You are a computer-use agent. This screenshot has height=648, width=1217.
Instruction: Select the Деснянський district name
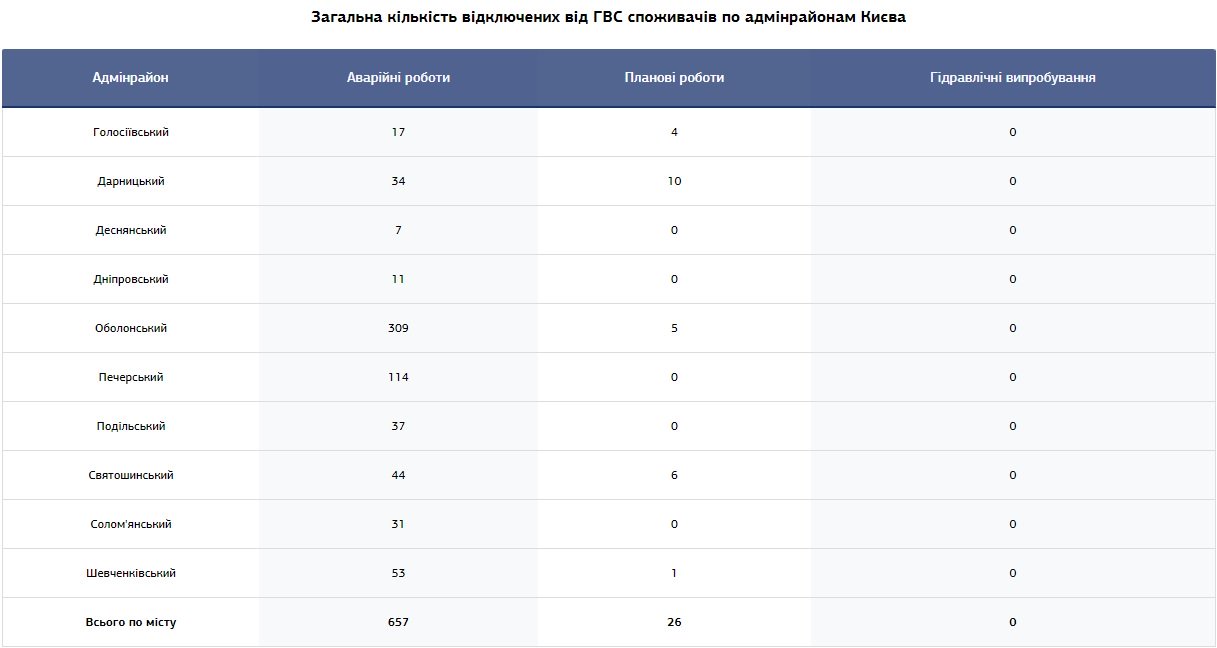tap(130, 230)
